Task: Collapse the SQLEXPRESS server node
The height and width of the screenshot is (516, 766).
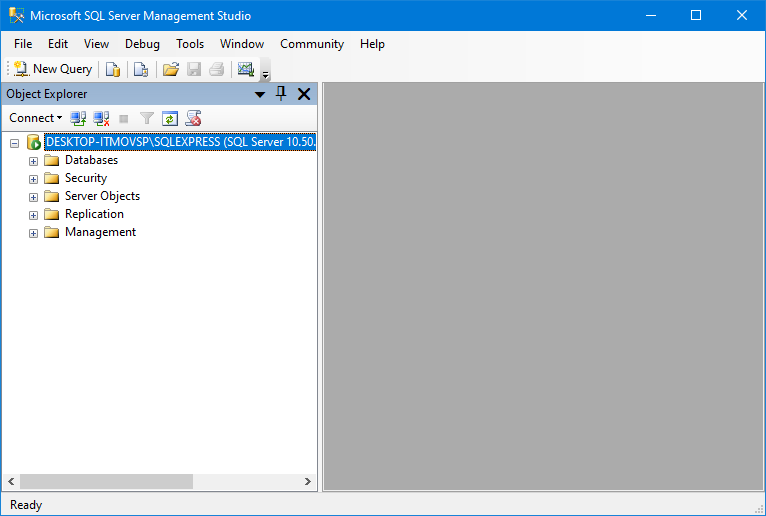Action: 14,143
